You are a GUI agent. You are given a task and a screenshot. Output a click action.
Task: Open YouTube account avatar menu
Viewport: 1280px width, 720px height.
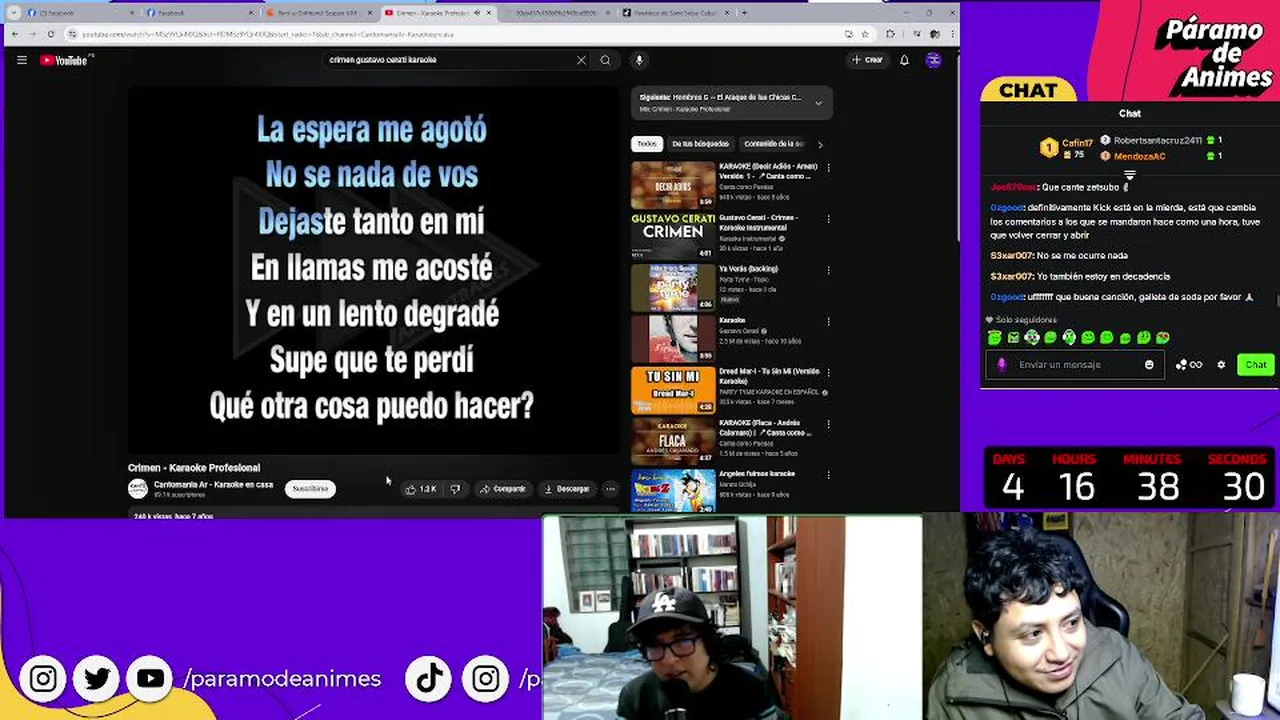933,60
